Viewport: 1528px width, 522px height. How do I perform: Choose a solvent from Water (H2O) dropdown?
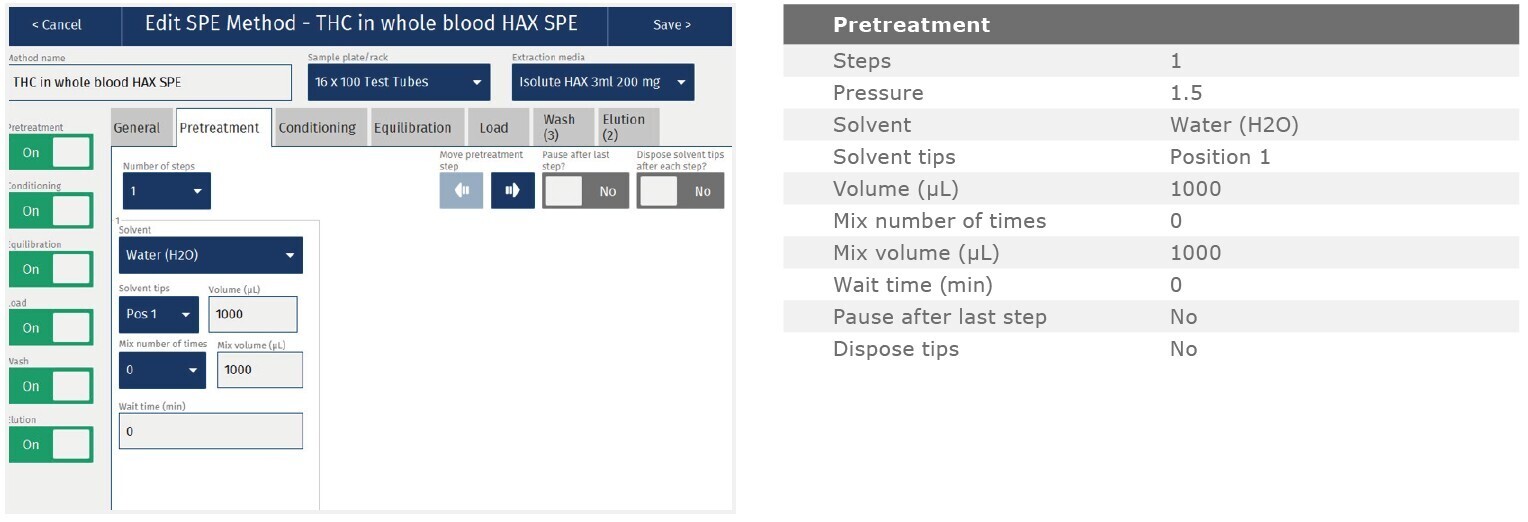coord(210,255)
